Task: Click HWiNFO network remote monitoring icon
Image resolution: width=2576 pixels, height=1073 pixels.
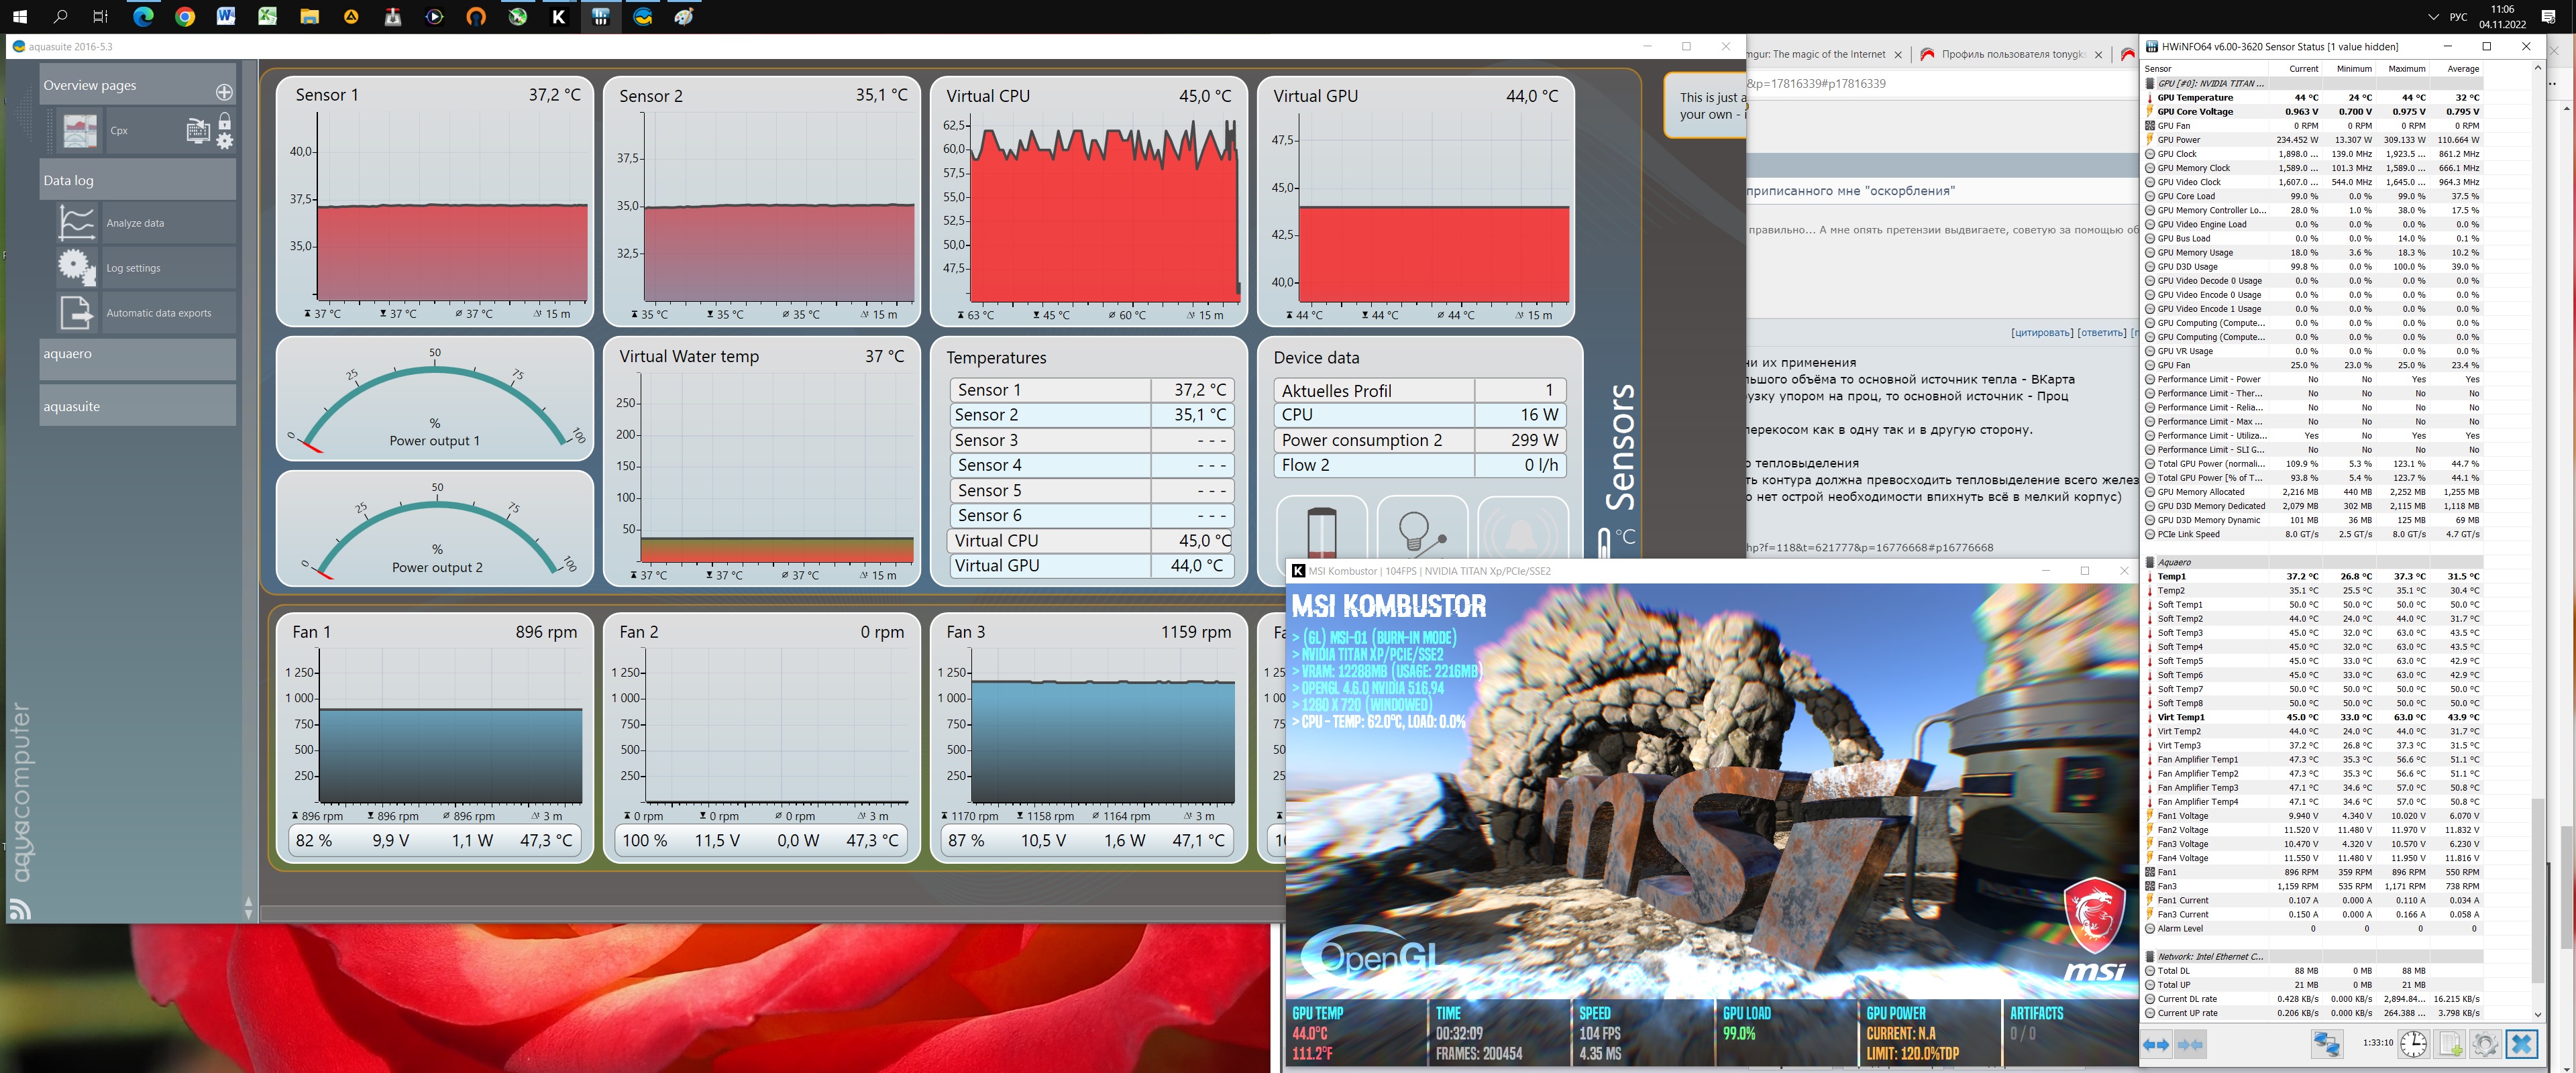Action: (x=2326, y=1044)
